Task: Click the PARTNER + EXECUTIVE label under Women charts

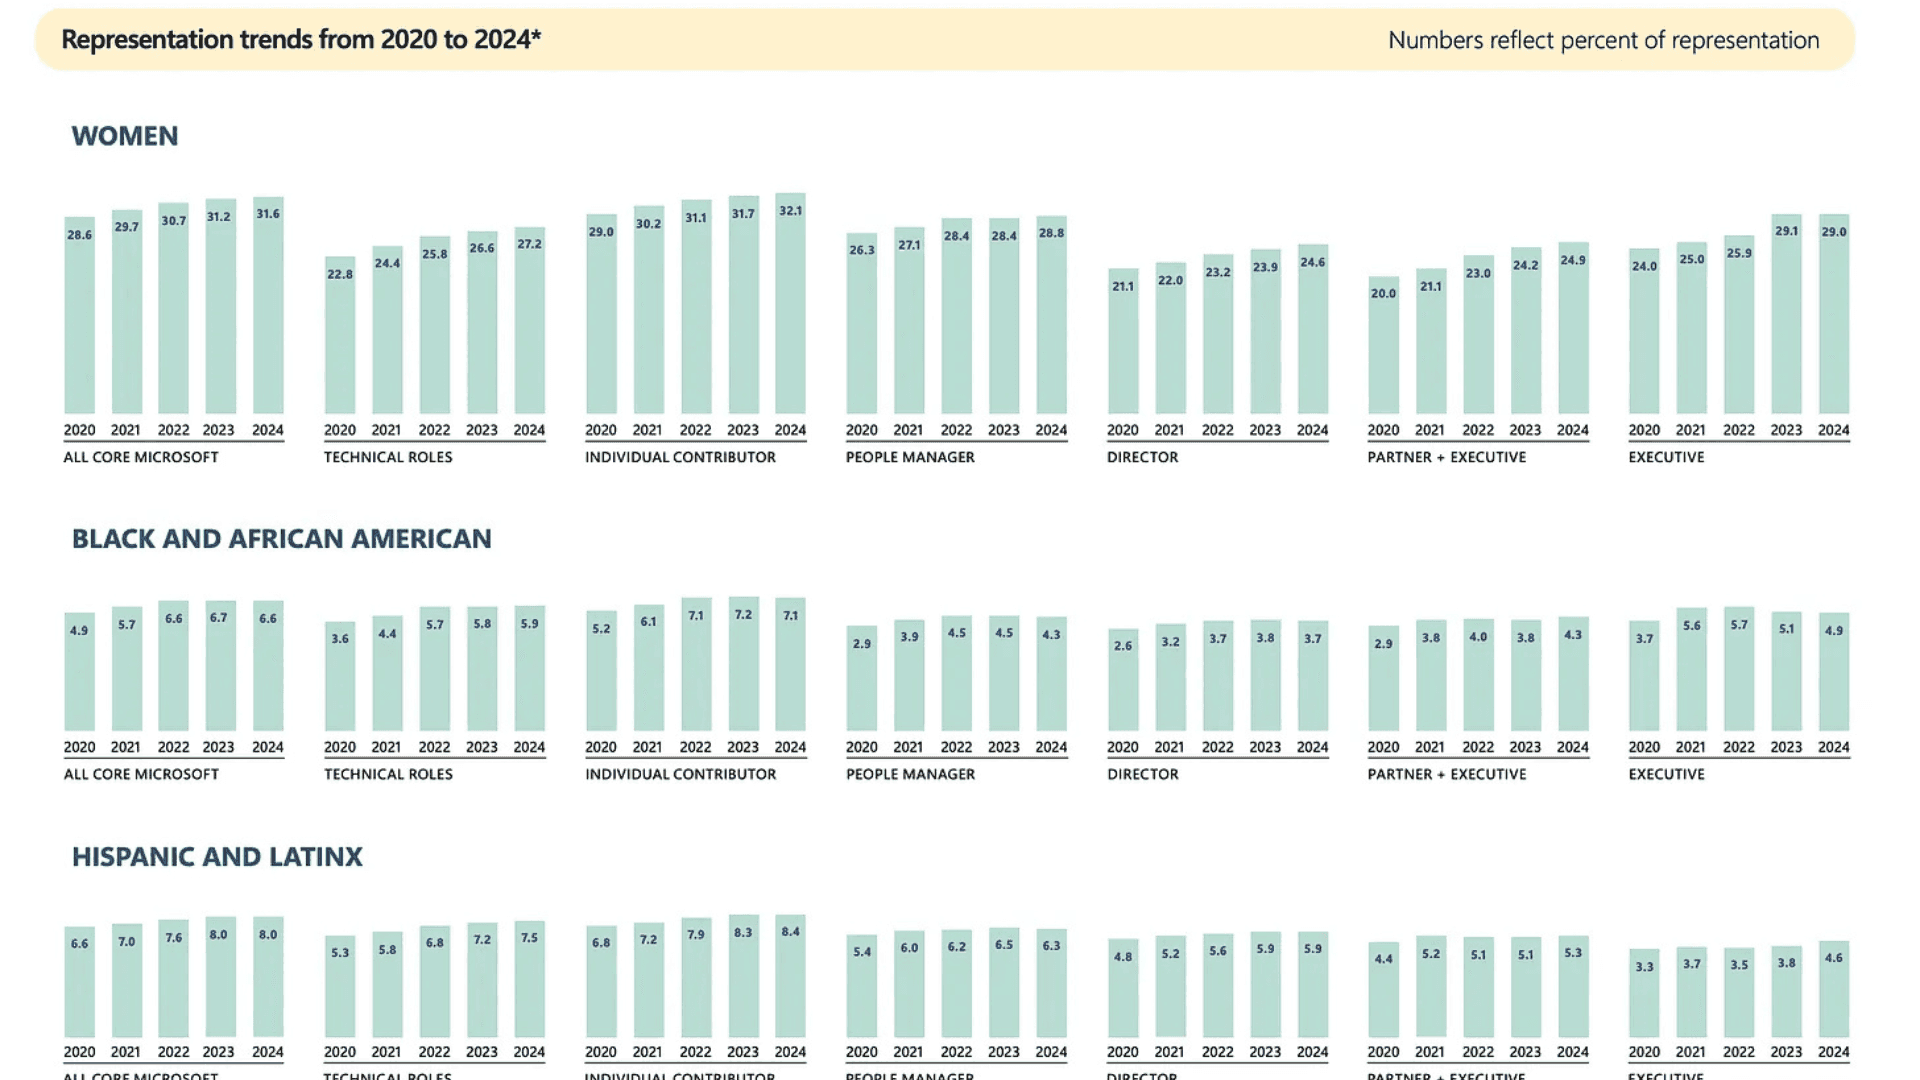Action: coord(1446,457)
